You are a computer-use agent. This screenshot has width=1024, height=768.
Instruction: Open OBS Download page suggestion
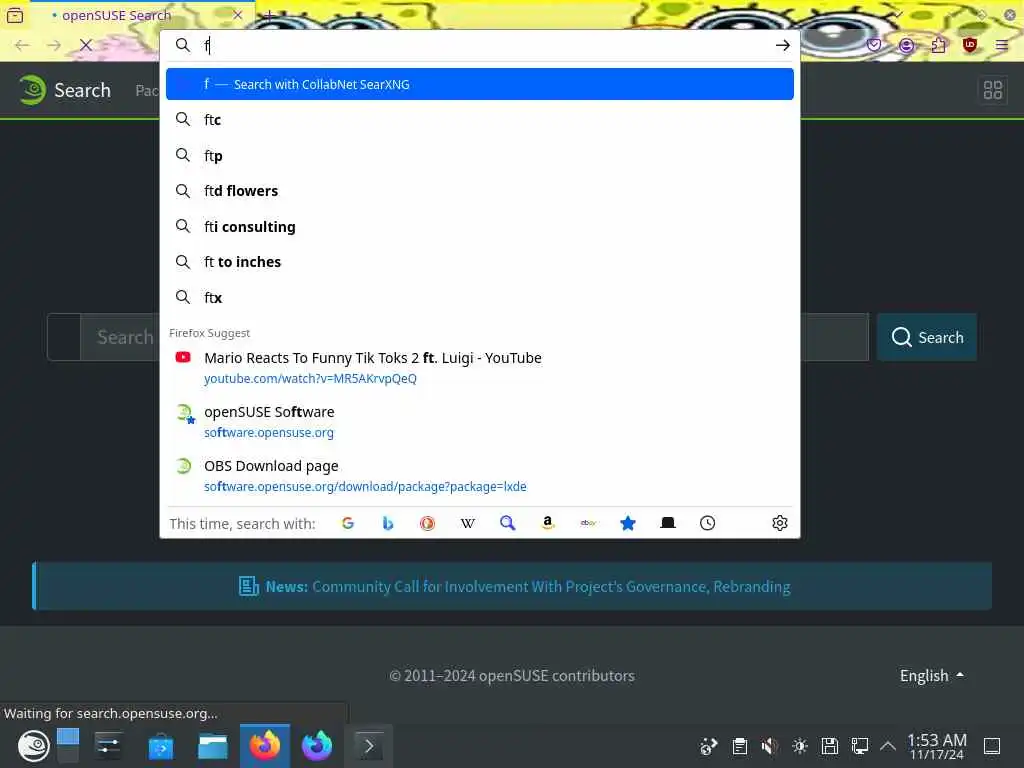click(479, 476)
